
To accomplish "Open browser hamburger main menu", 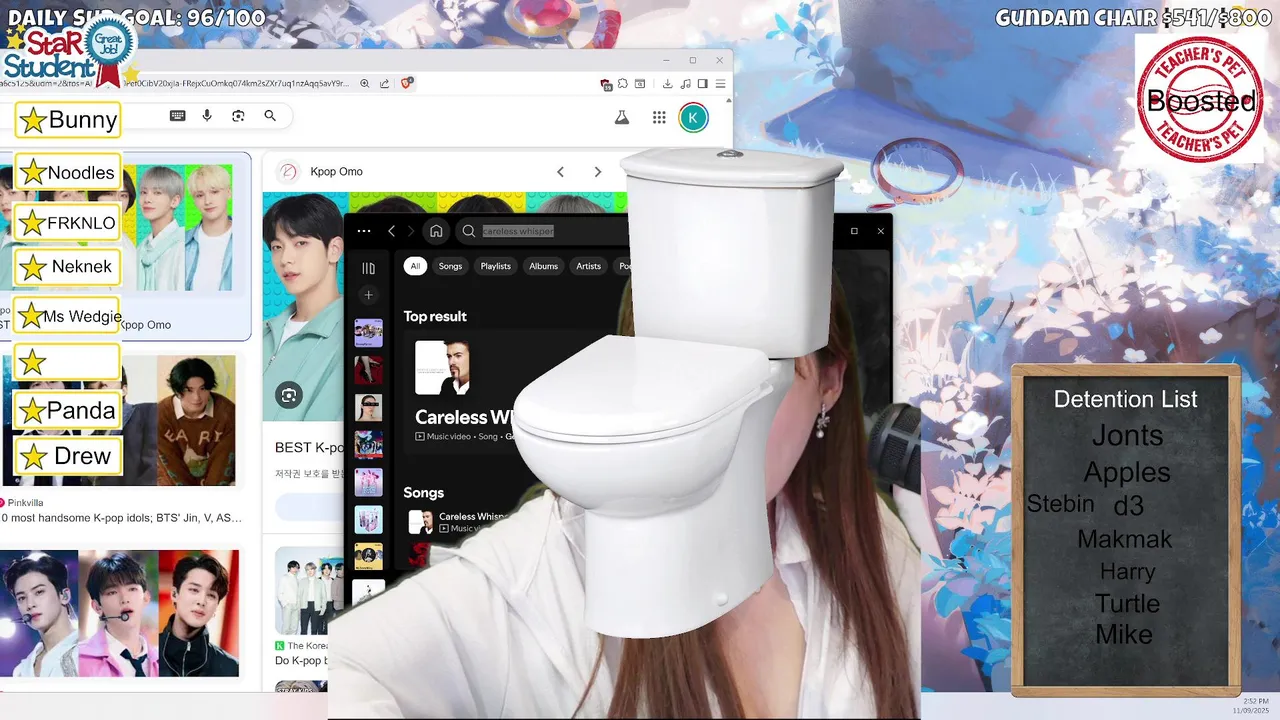I will point(720,84).
